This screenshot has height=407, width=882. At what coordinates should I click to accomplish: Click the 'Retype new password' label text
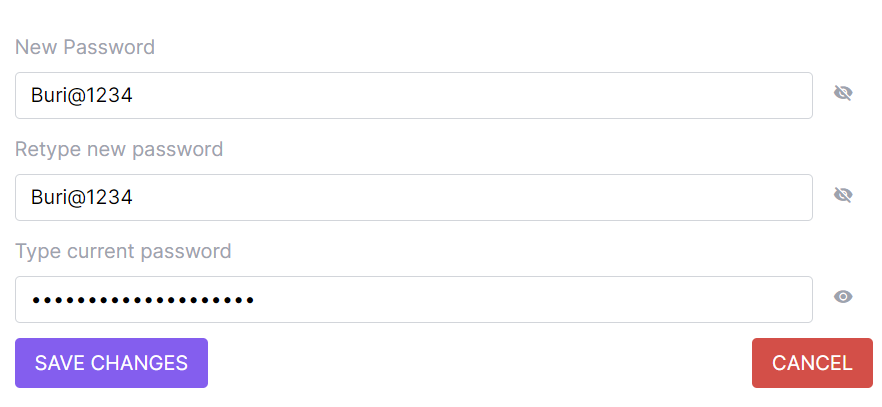(x=119, y=149)
